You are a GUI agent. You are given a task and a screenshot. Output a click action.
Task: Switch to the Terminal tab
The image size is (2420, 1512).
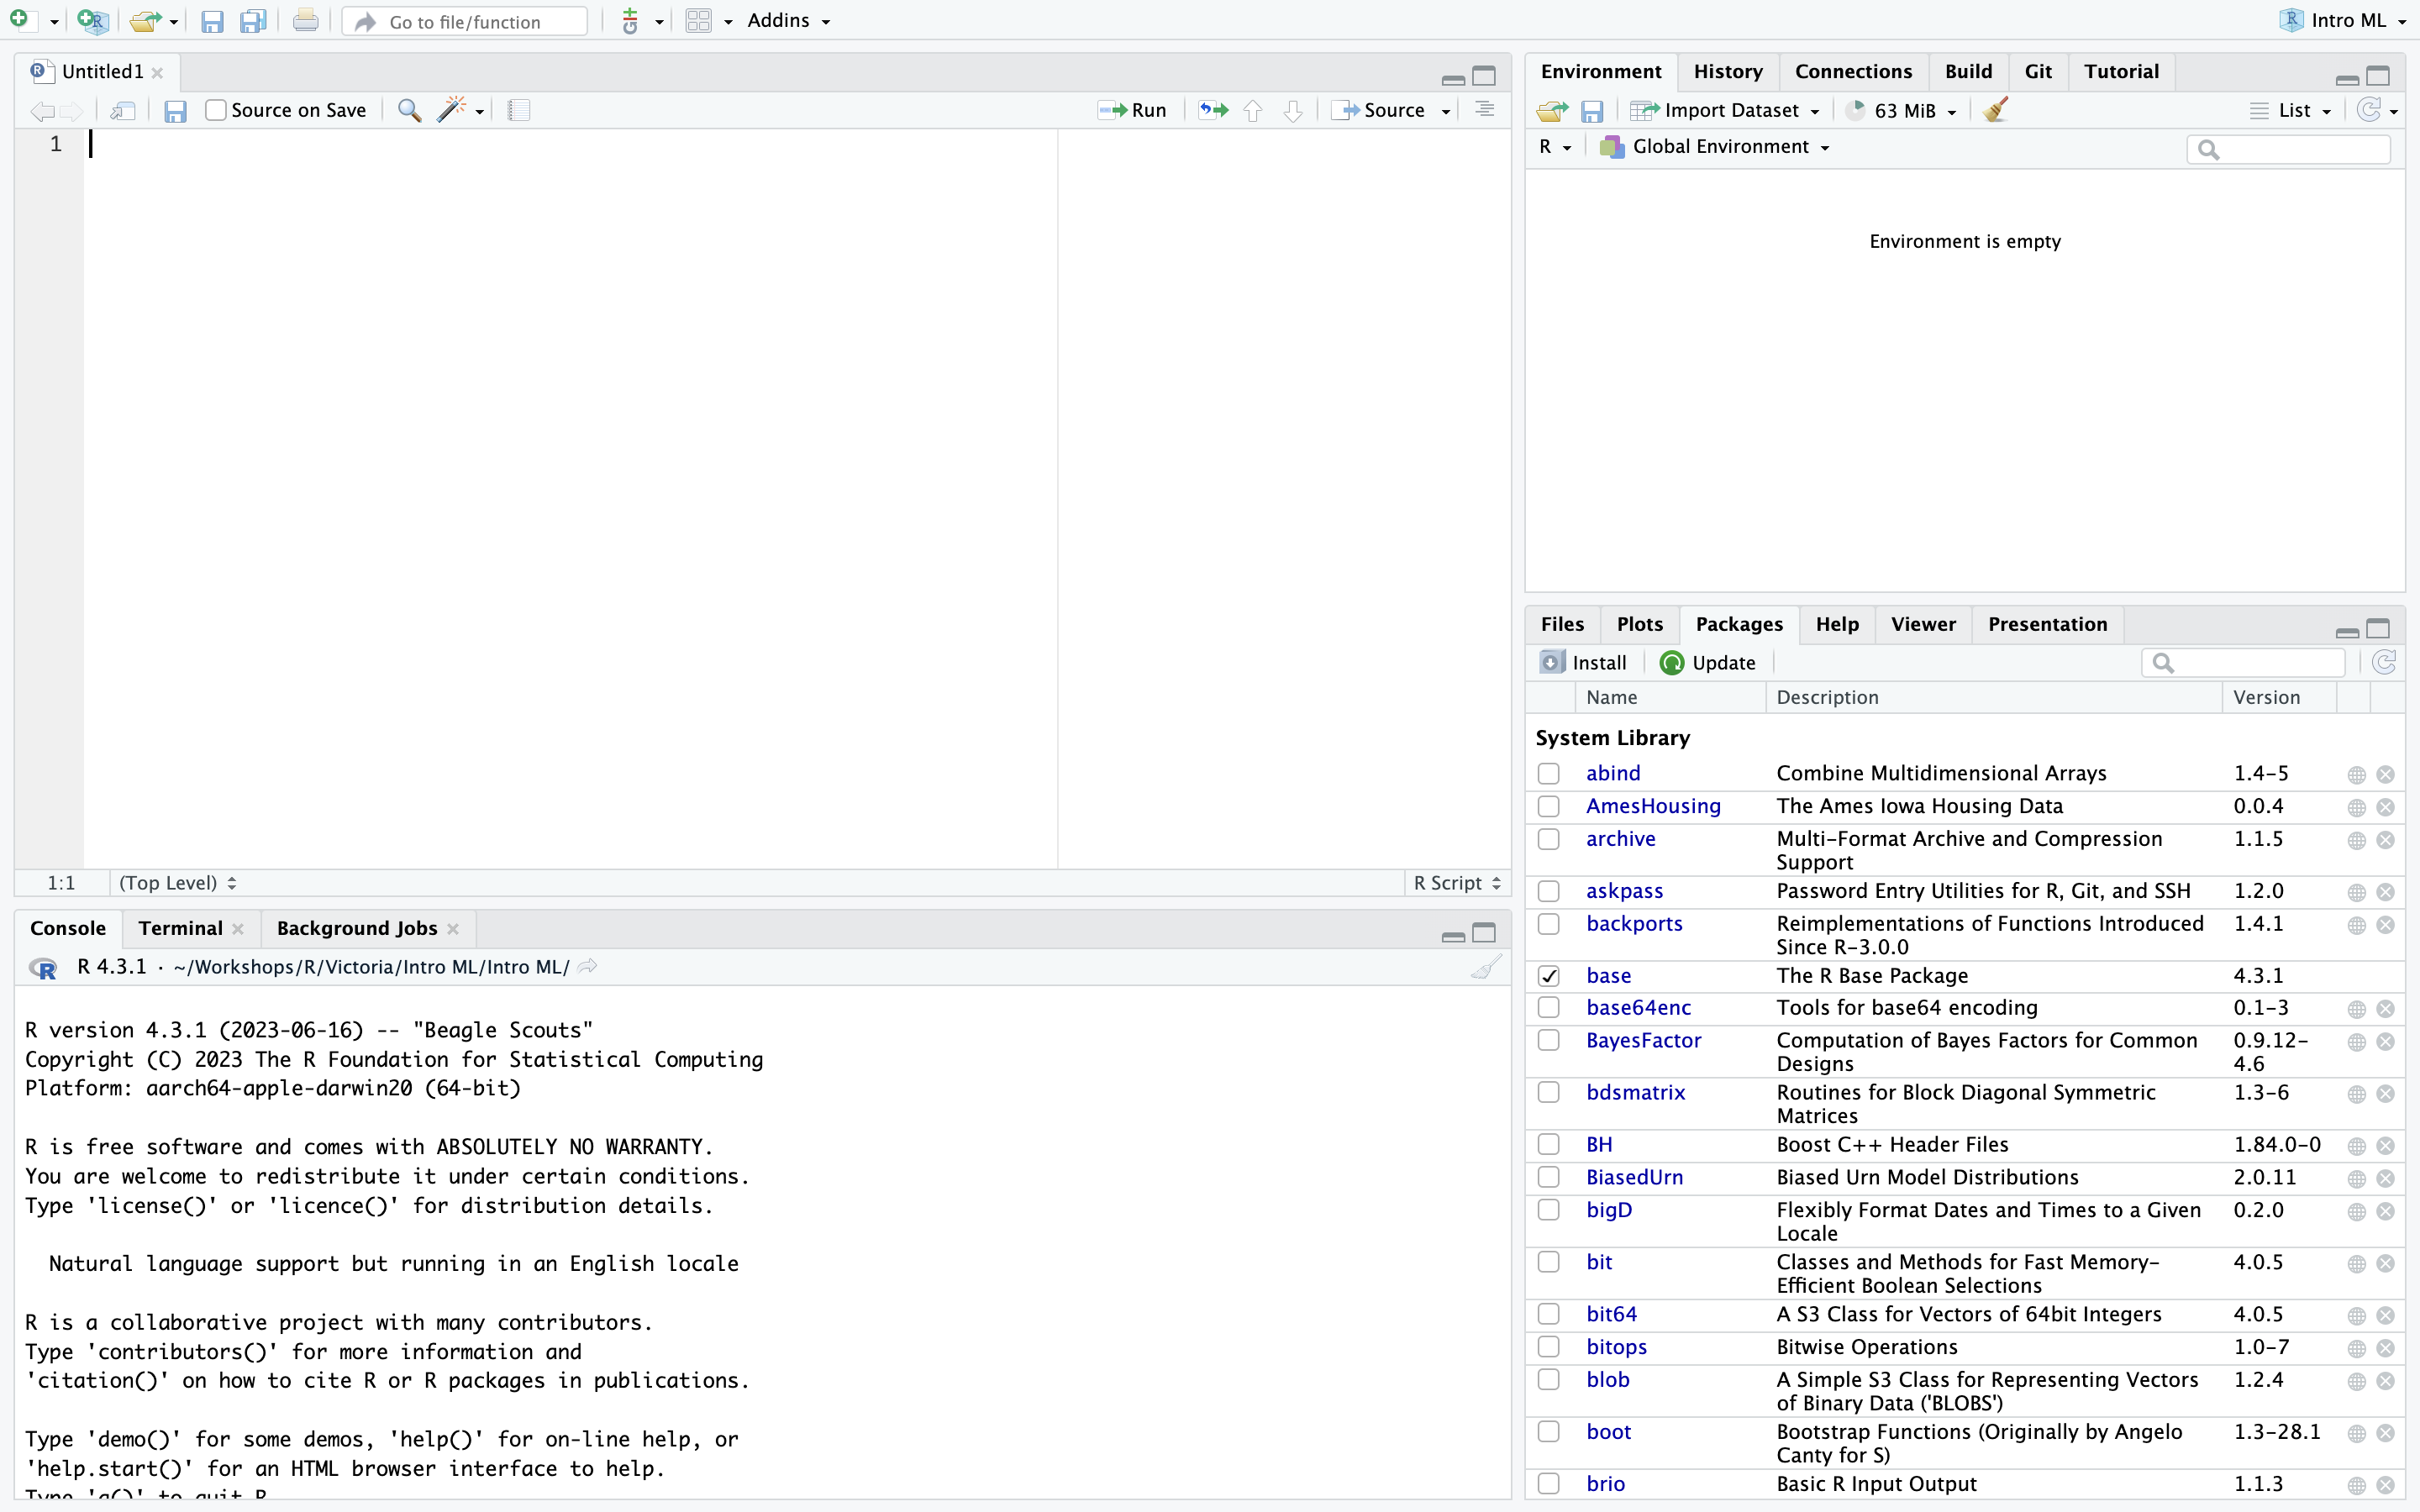pyautogui.click(x=182, y=928)
